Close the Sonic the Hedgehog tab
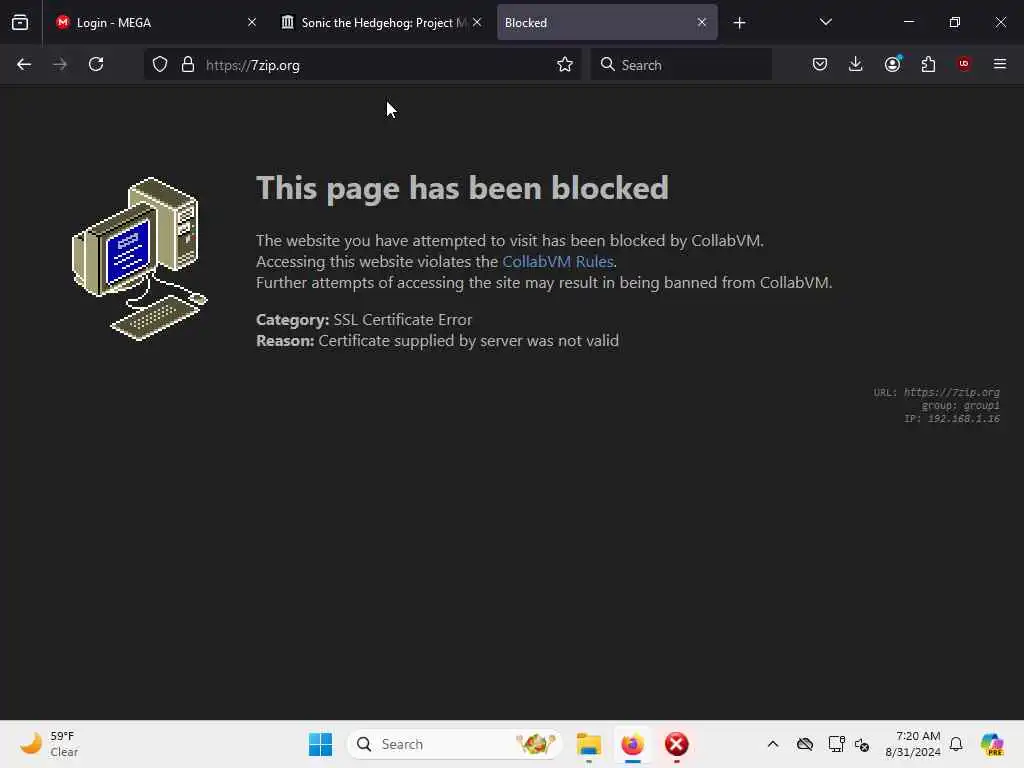Screen dimensions: 1024x768 click(477, 22)
